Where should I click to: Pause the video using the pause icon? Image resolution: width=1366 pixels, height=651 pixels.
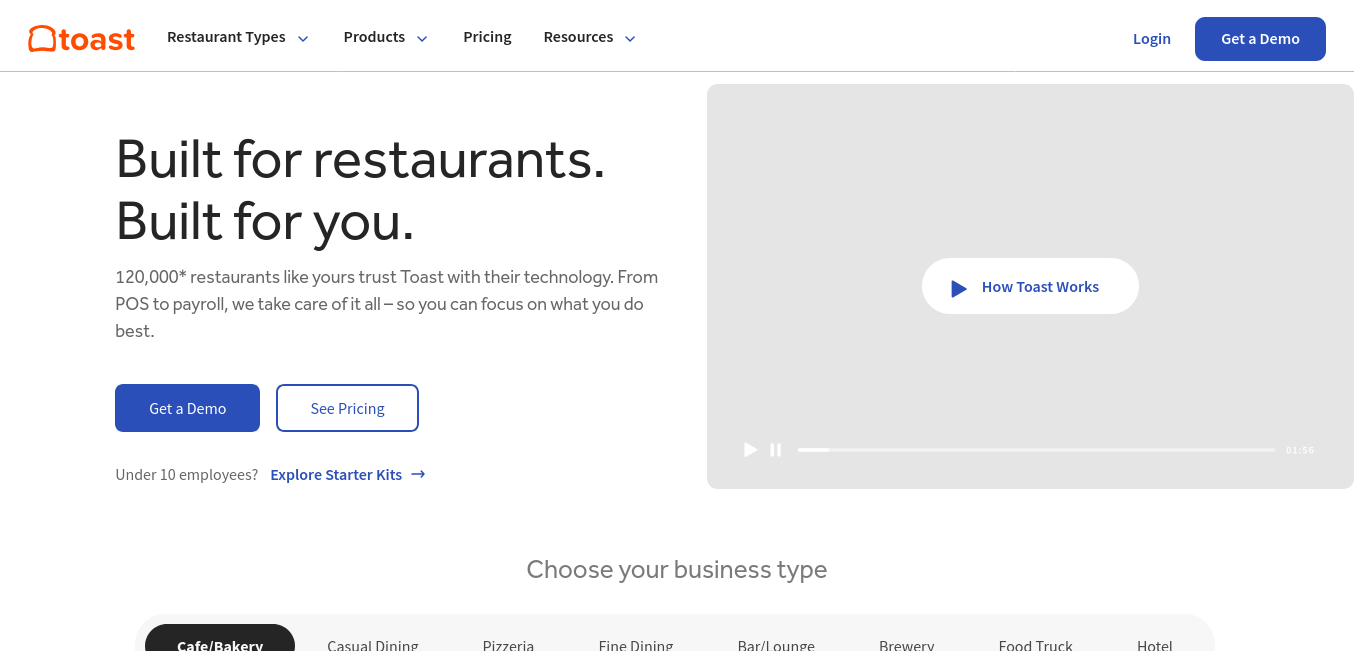(x=776, y=450)
